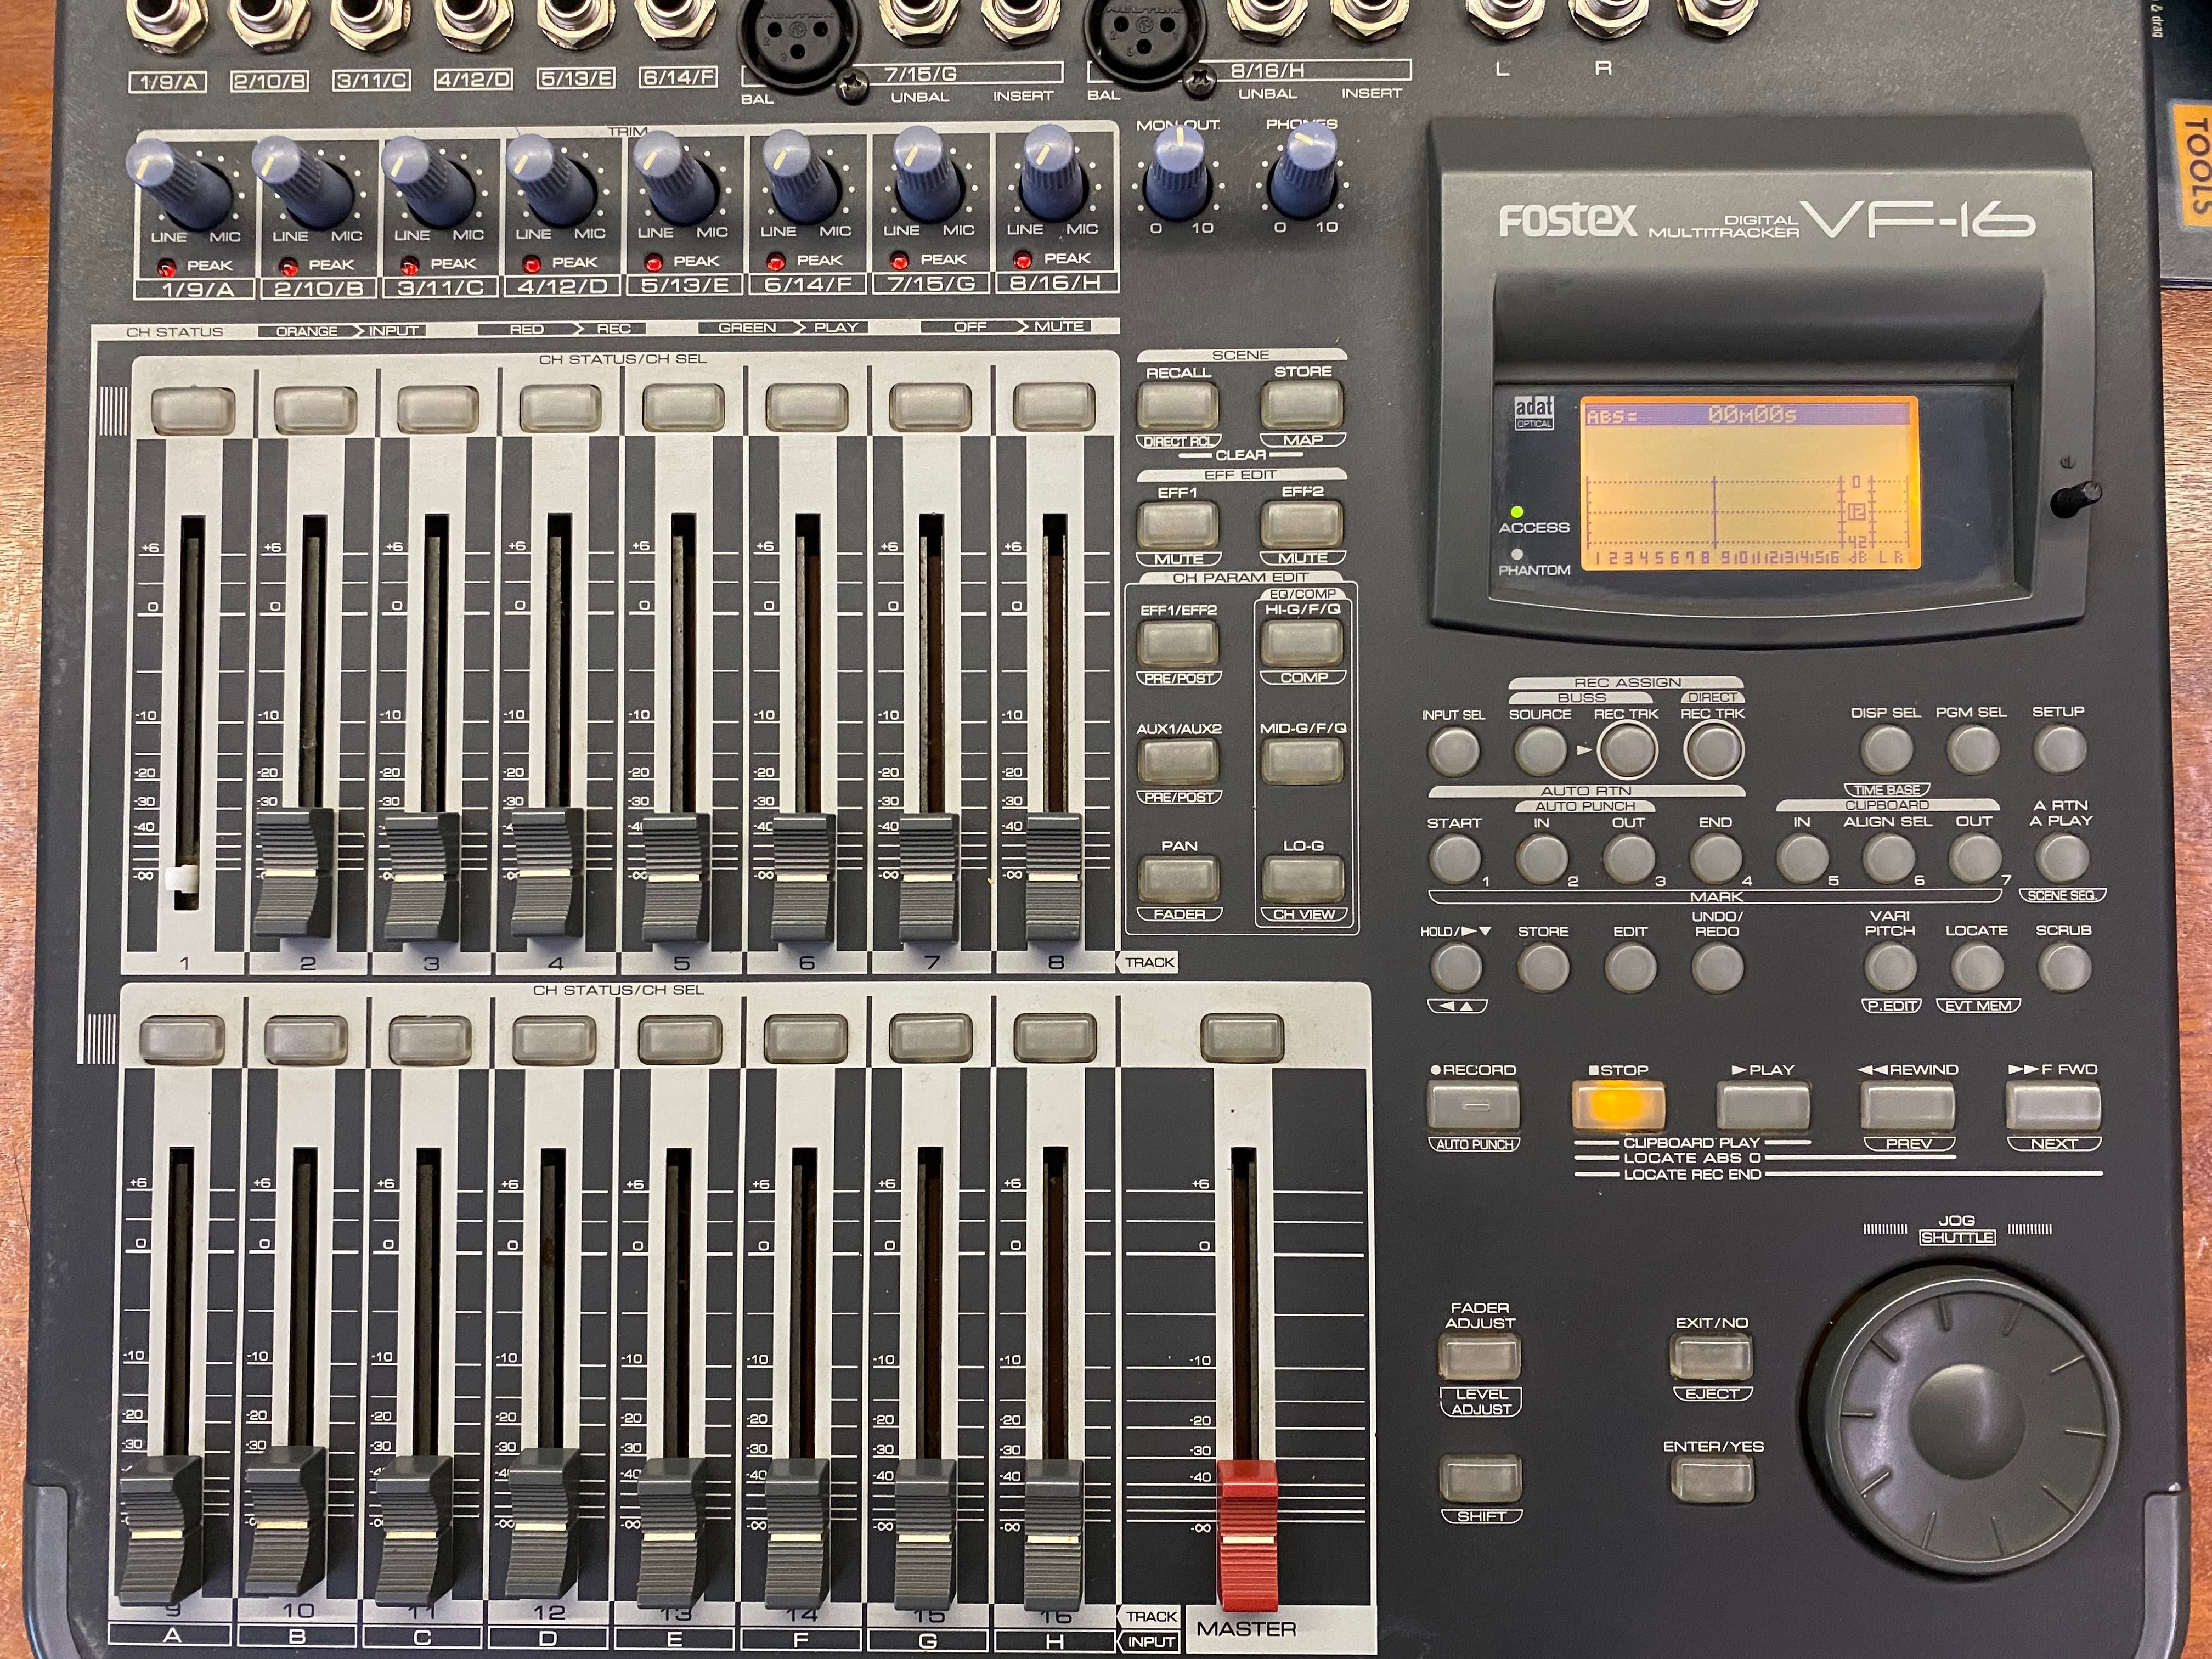Screen dimensions: 2212x1659
Task: Tap the VARI PITCH button
Action: [1890, 967]
